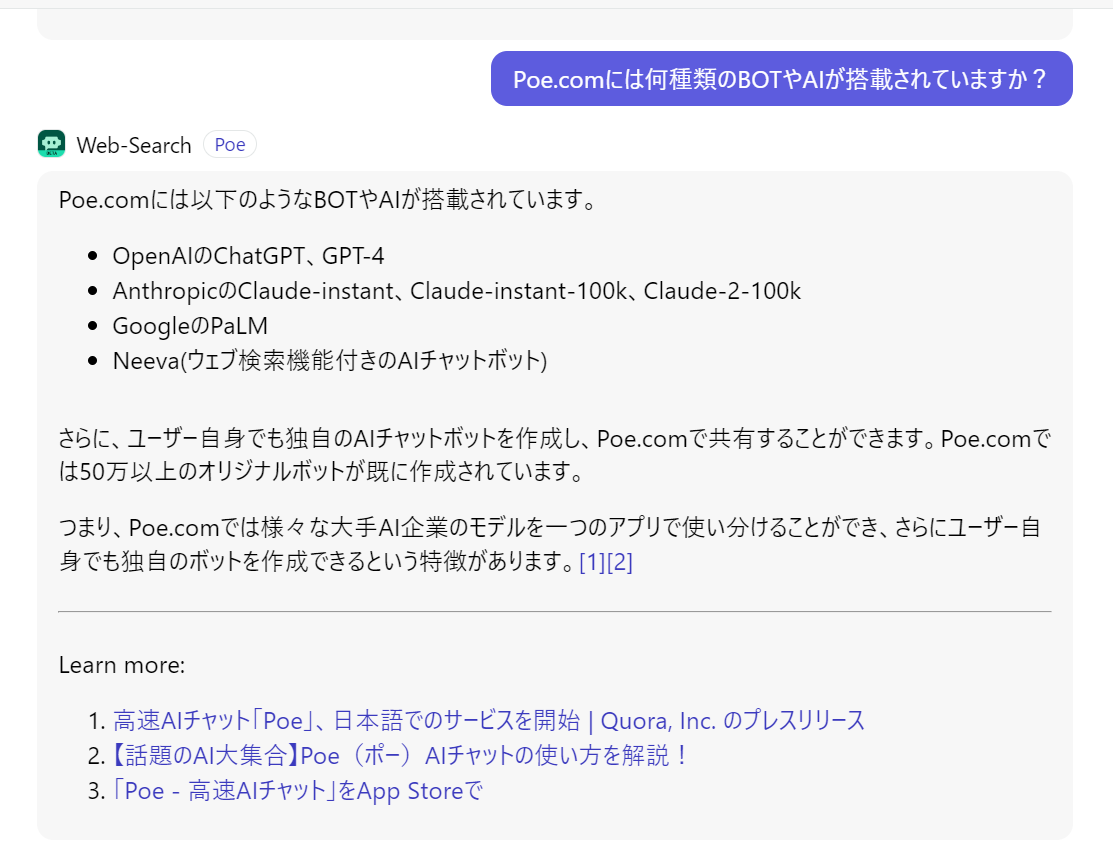Click the Anthropic Claude-instant bullet item

coord(456,291)
